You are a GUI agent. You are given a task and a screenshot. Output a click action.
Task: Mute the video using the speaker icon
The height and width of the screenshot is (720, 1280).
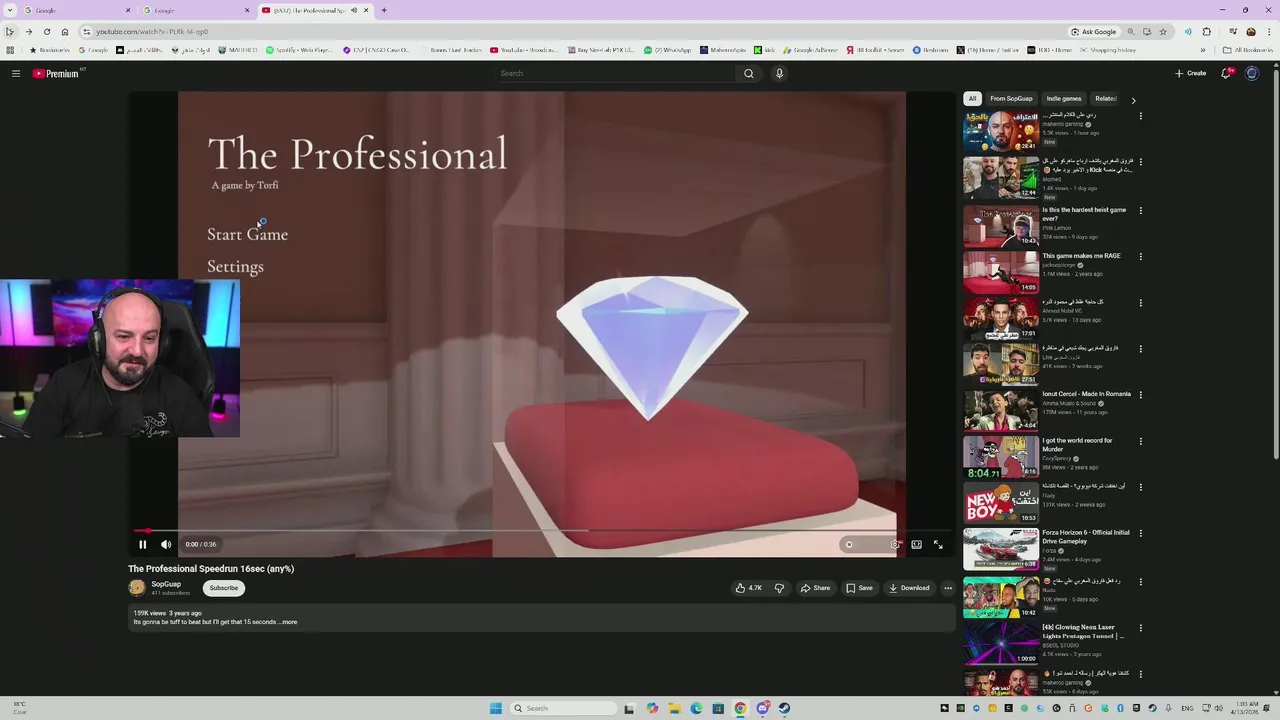[x=166, y=545]
